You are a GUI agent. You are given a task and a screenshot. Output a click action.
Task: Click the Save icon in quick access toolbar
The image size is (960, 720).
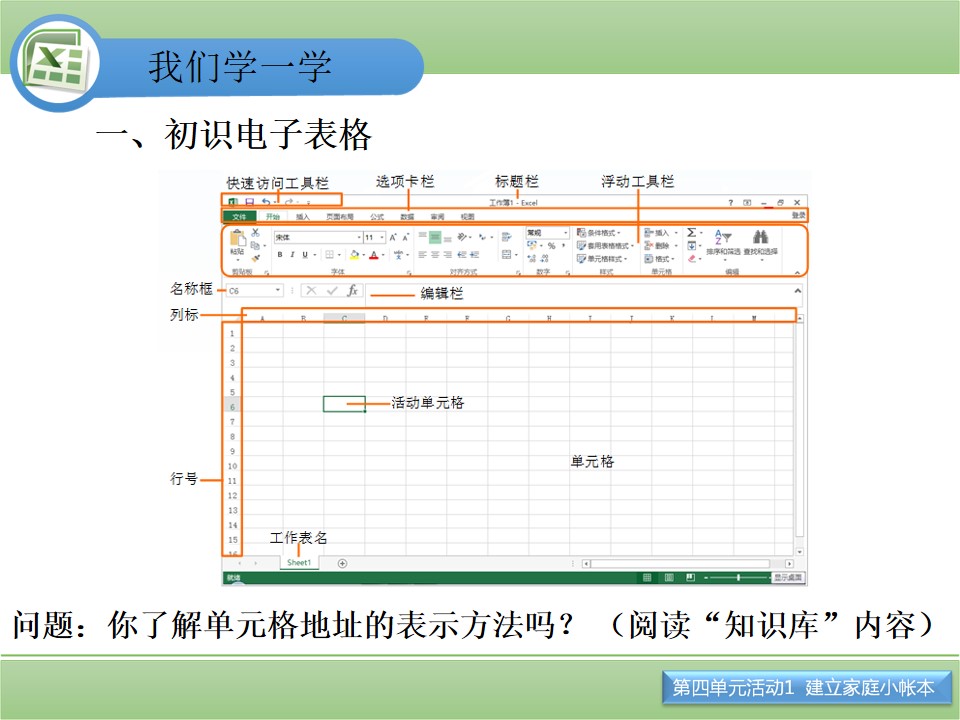tap(249, 201)
